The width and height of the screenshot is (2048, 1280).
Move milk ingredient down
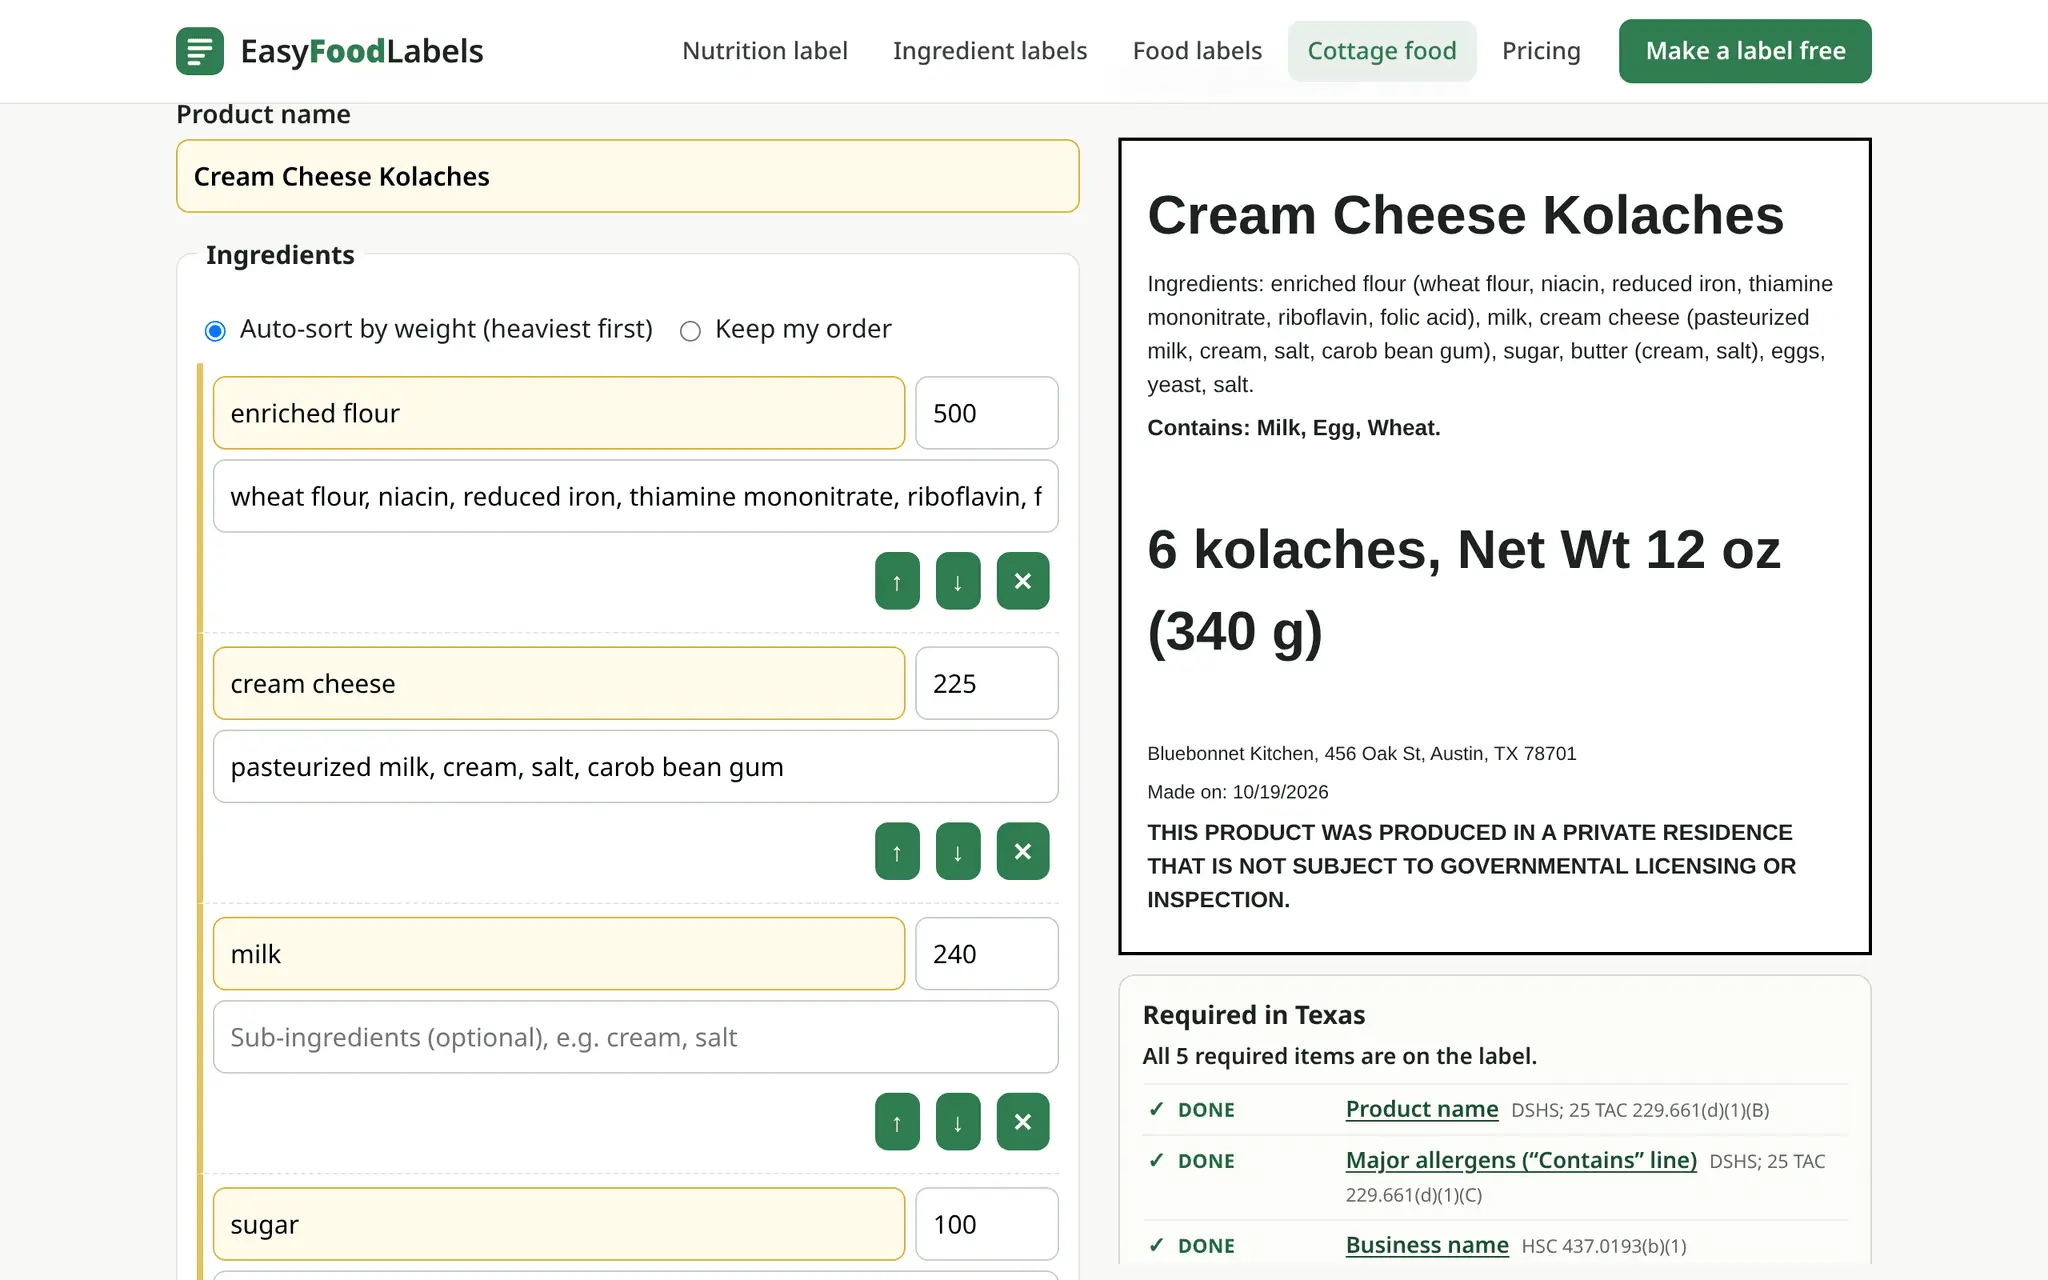click(x=958, y=1122)
